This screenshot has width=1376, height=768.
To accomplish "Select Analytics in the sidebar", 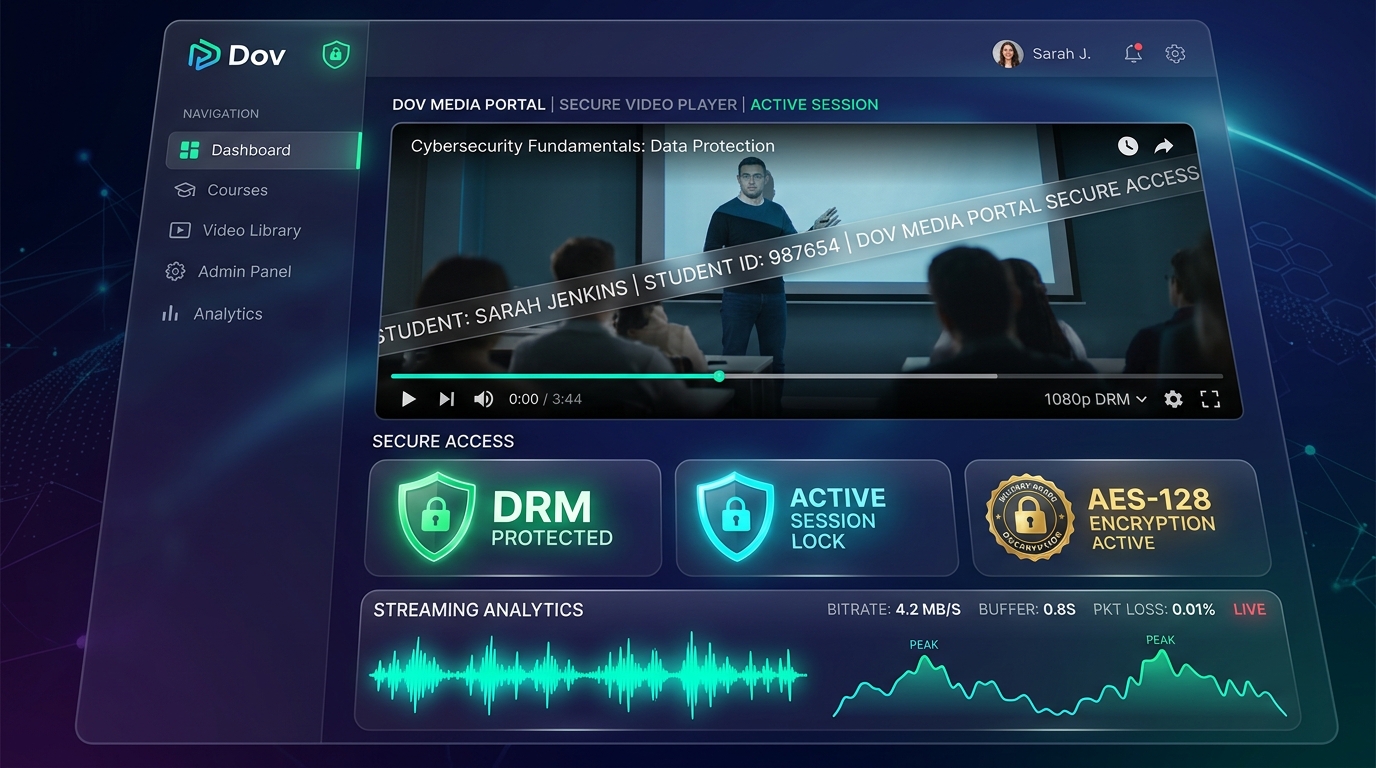I will click(x=212, y=314).
